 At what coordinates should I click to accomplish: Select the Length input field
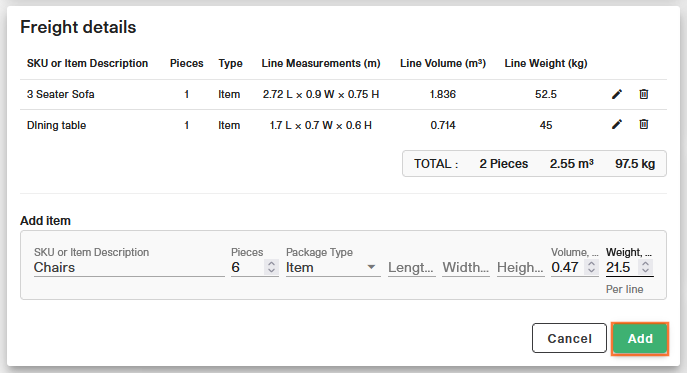pyautogui.click(x=411, y=267)
